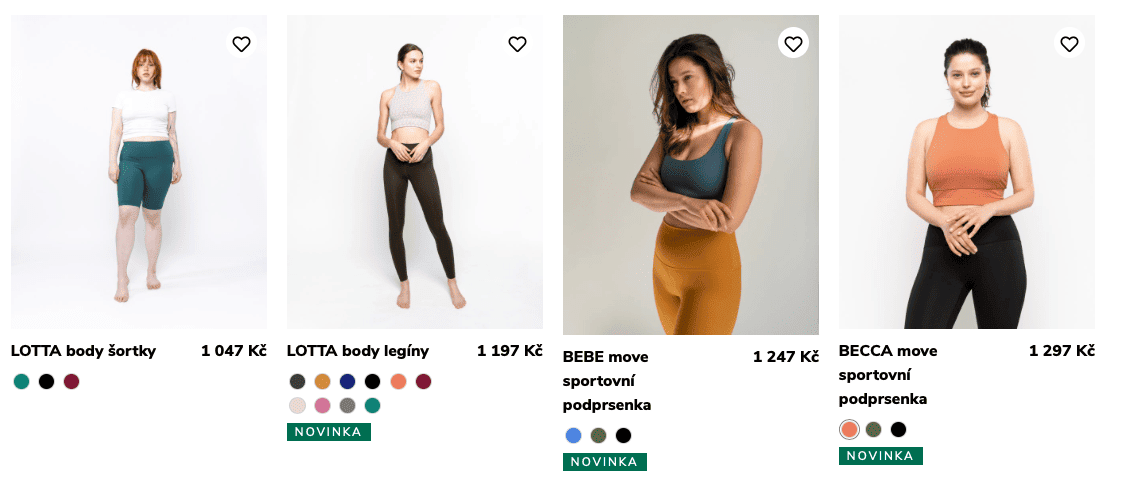Image resolution: width=1123 pixels, height=480 pixels.
Task: Open LOTTA body legíny product link
Action: pos(358,351)
